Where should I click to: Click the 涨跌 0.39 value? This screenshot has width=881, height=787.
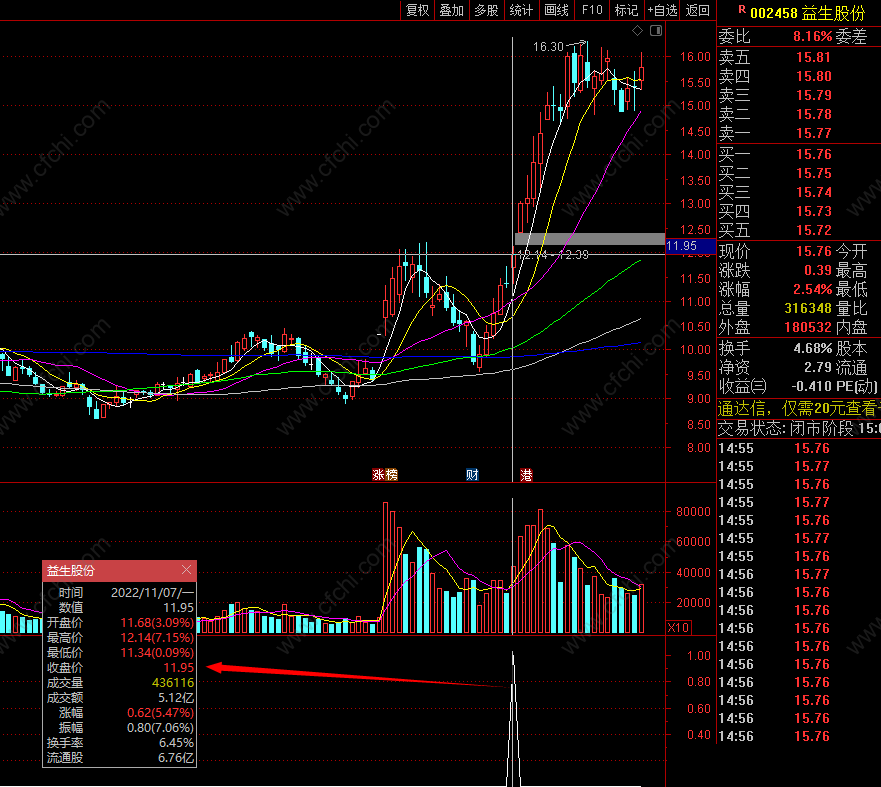coord(818,270)
